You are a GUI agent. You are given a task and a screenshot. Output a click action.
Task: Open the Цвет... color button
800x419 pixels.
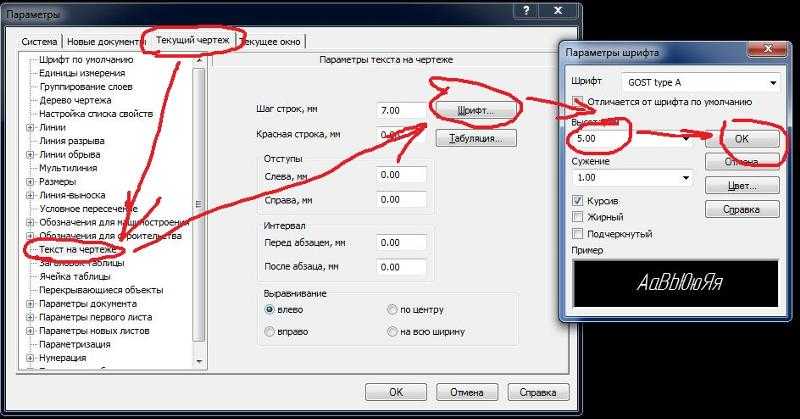pyautogui.click(x=742, y=186)
